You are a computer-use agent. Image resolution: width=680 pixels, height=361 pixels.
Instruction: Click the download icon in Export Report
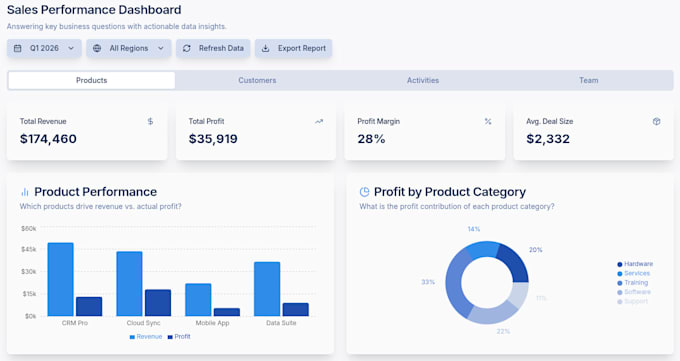point(265,48)
